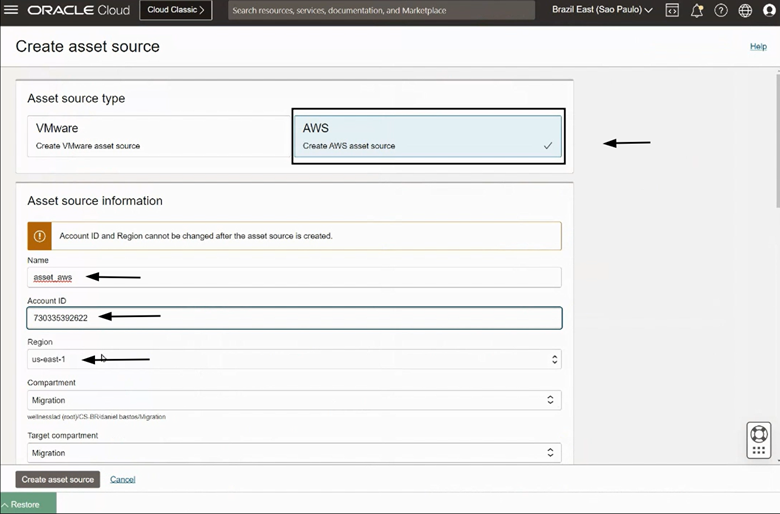Image resolution: width=780 pixels, height=514 pixels.
Task: Open the hamburger navigation menu
Action: click(x=12, y=10)
